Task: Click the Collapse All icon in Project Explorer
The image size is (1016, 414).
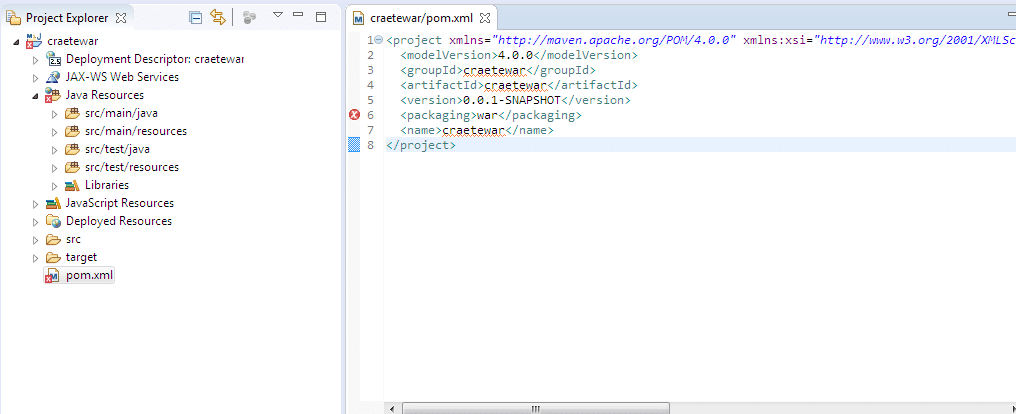Action: tap(196, 17)
